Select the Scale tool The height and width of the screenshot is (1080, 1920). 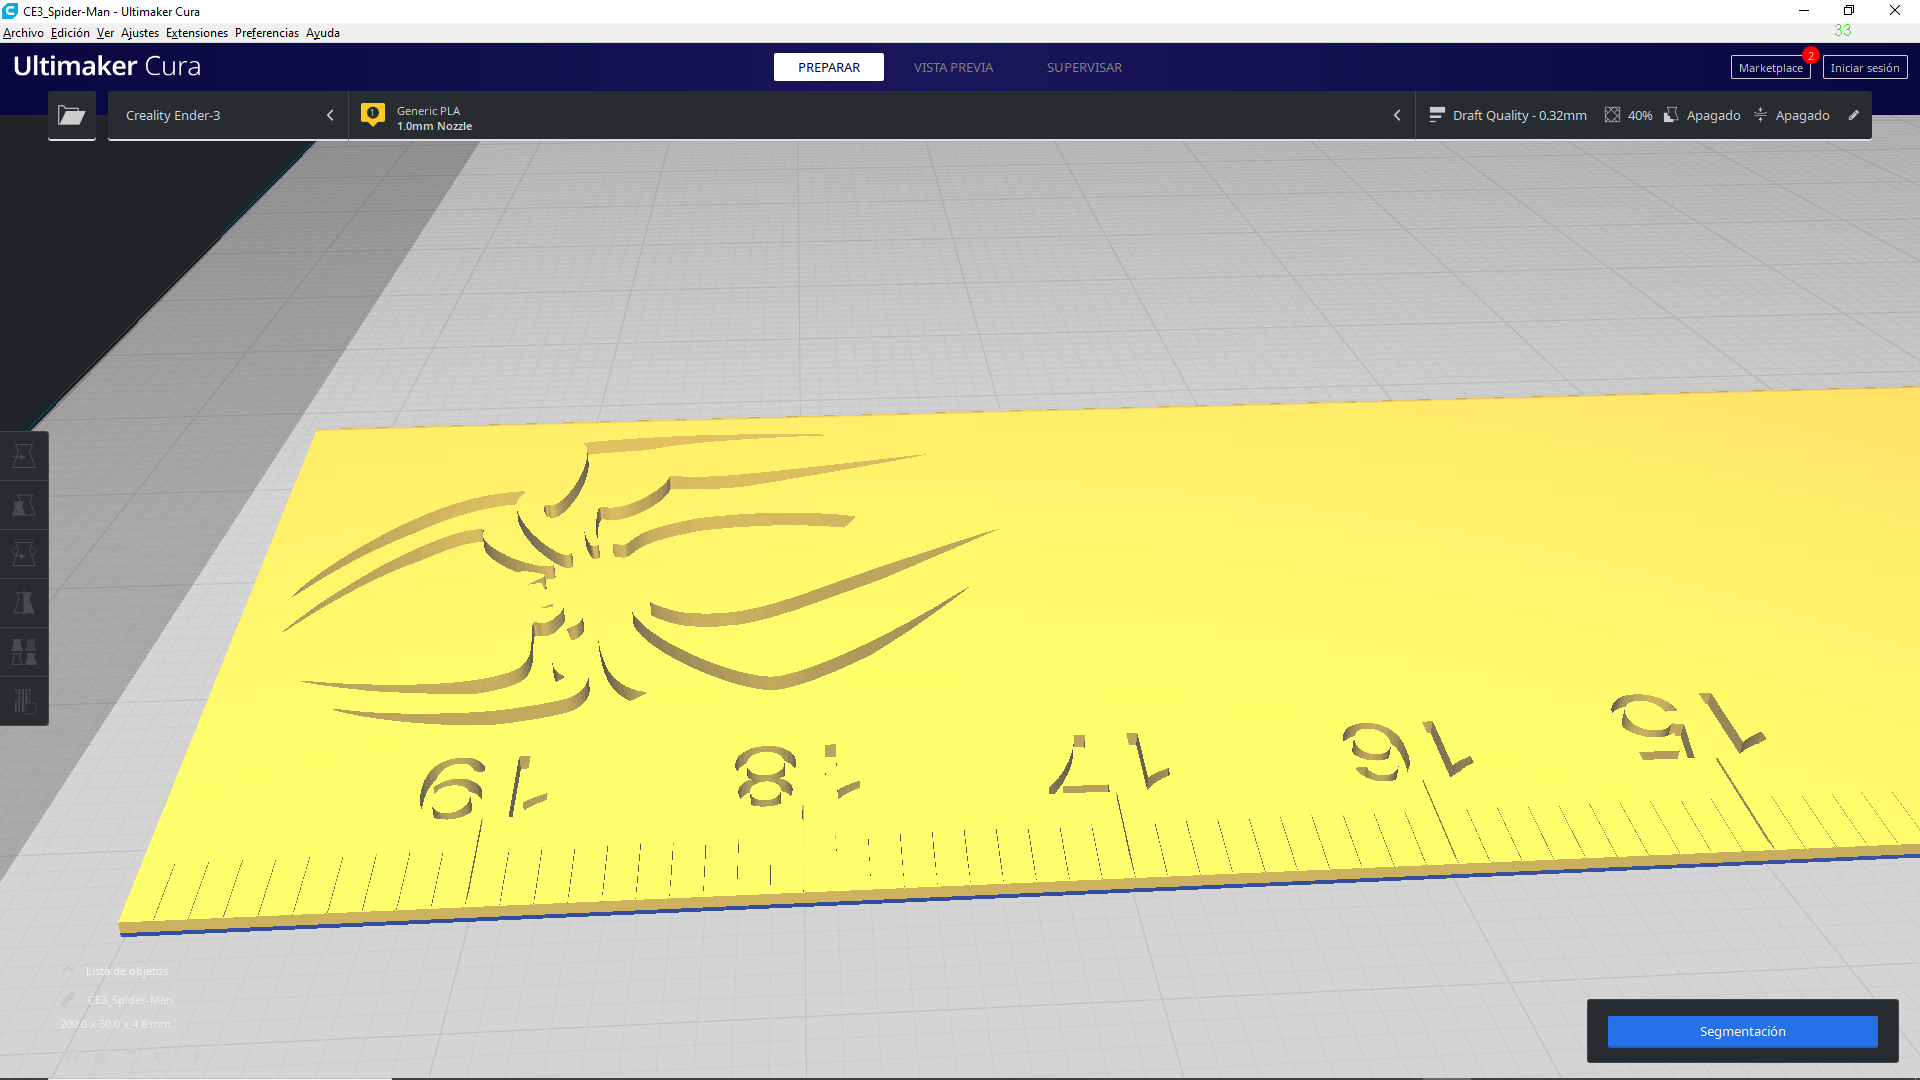pyautogui.click(x=24, y=504)
